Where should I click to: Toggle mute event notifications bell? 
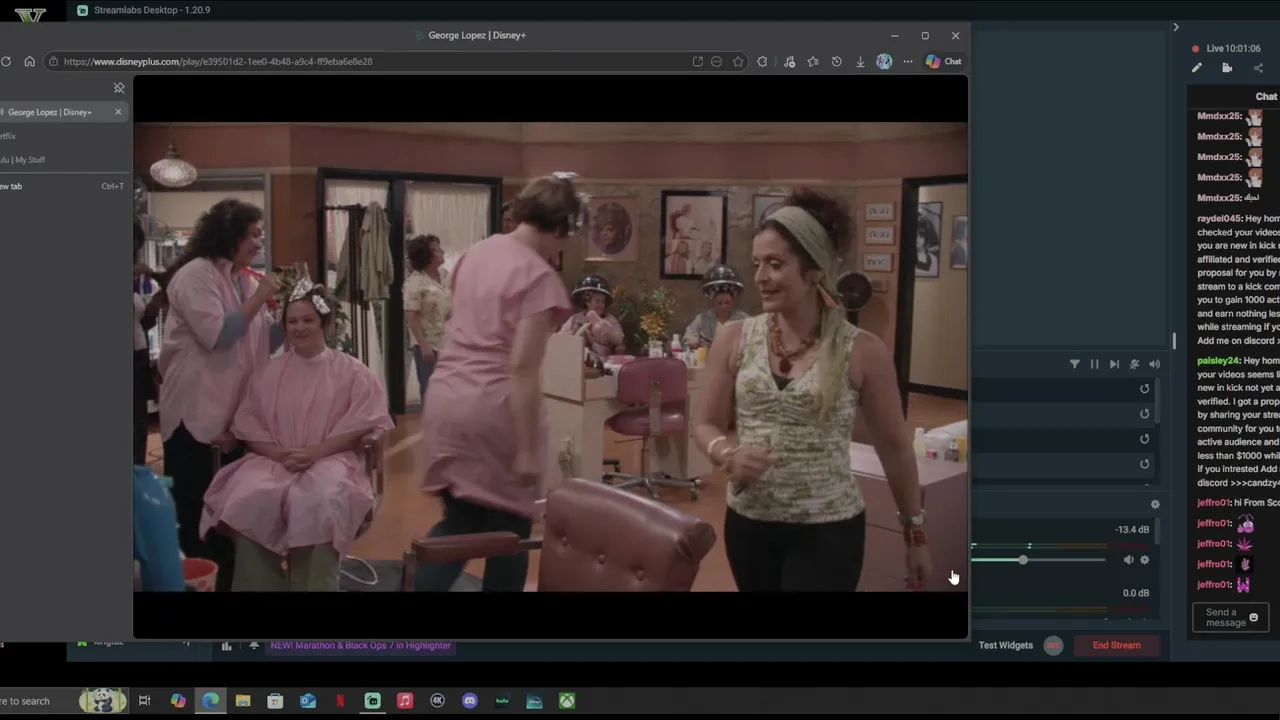click(x=1134, y=364)
